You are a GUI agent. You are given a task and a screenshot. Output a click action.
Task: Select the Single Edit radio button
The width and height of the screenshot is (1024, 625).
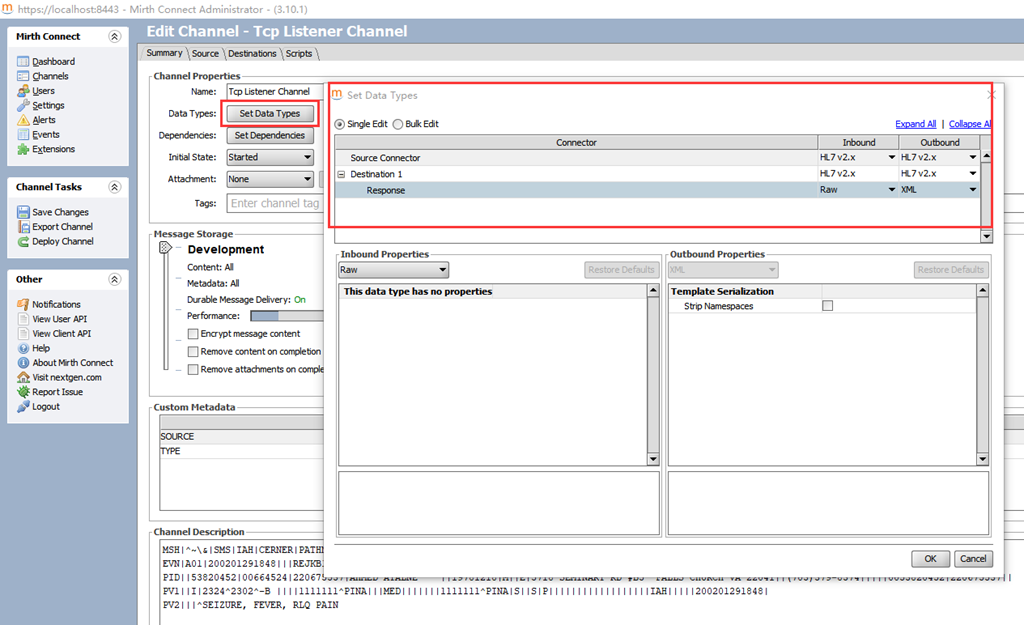click(340, 124)
